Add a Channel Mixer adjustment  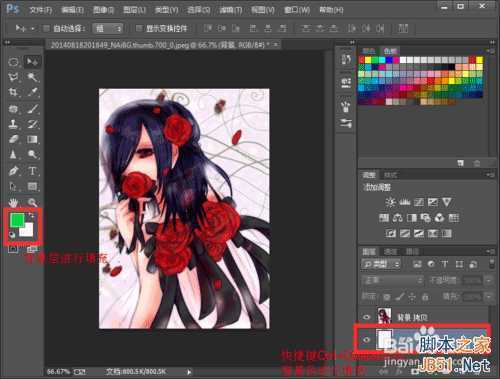[440, 218]
